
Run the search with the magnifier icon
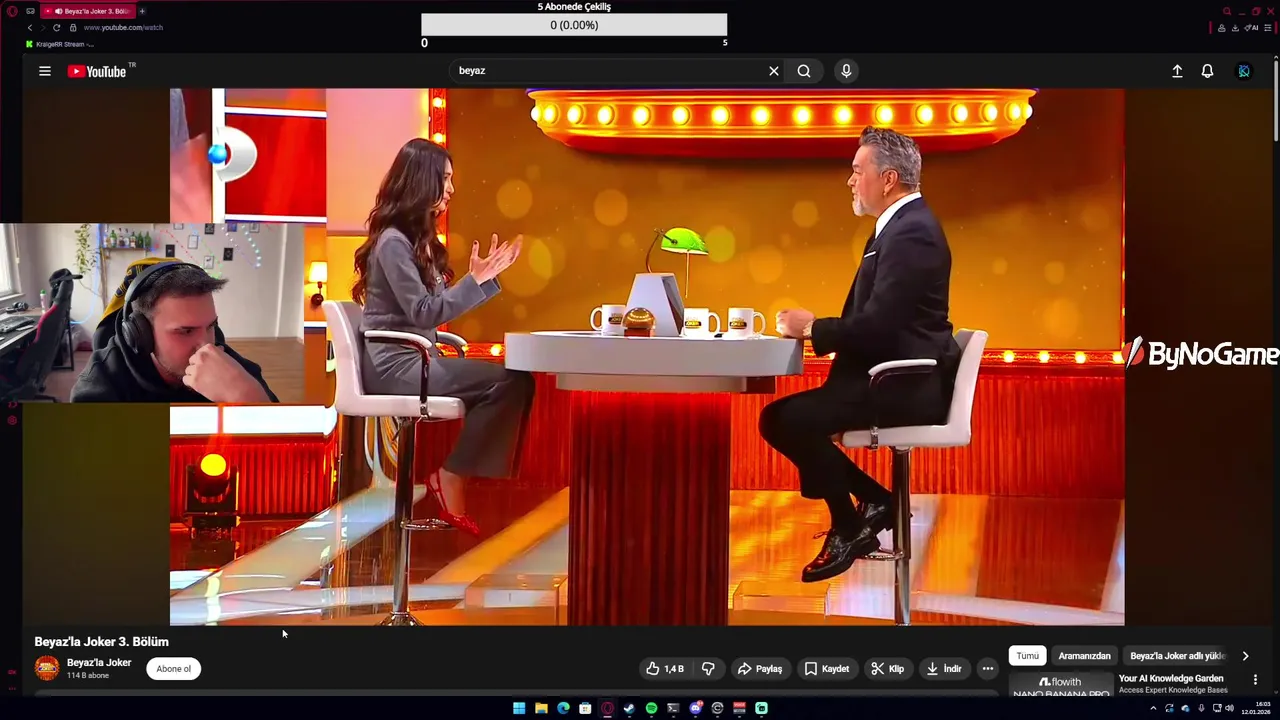[x=804, y=71]
